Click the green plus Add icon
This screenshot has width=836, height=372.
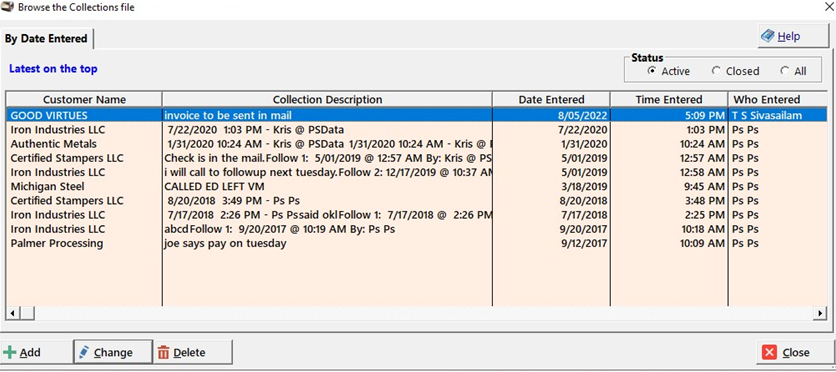9,353
